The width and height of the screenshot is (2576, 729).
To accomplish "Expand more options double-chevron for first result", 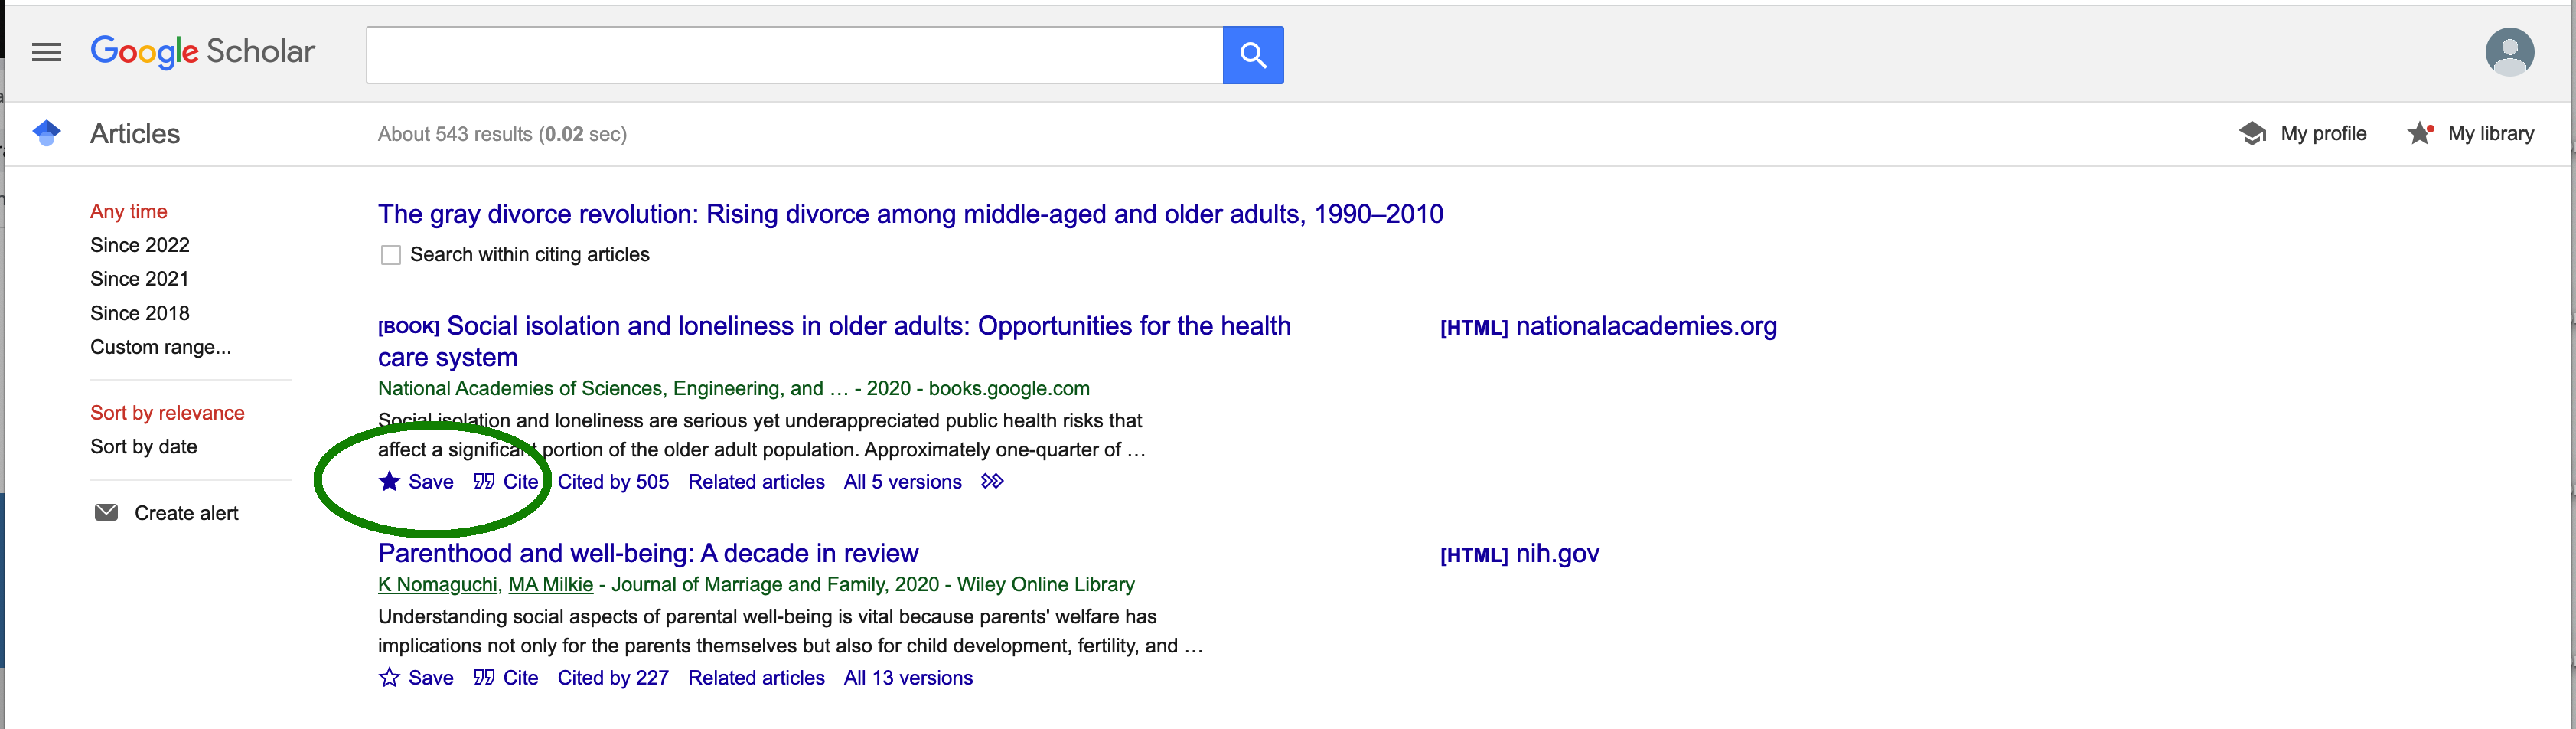I will point(992,482).
